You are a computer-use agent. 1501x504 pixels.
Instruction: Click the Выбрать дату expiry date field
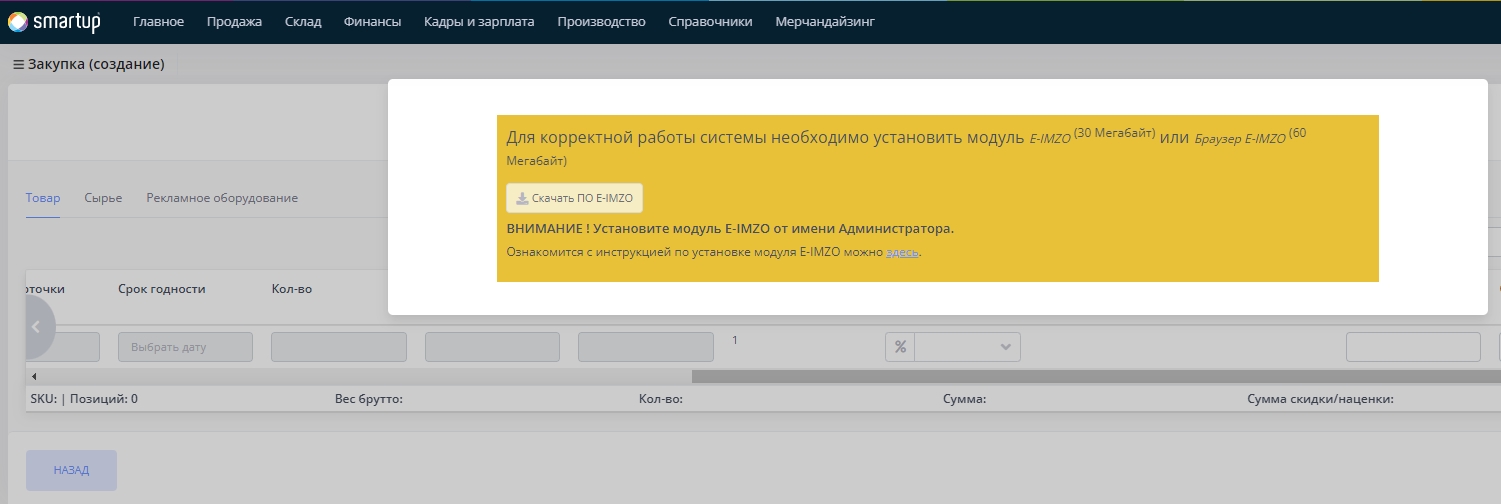click(x=185, y=347)
